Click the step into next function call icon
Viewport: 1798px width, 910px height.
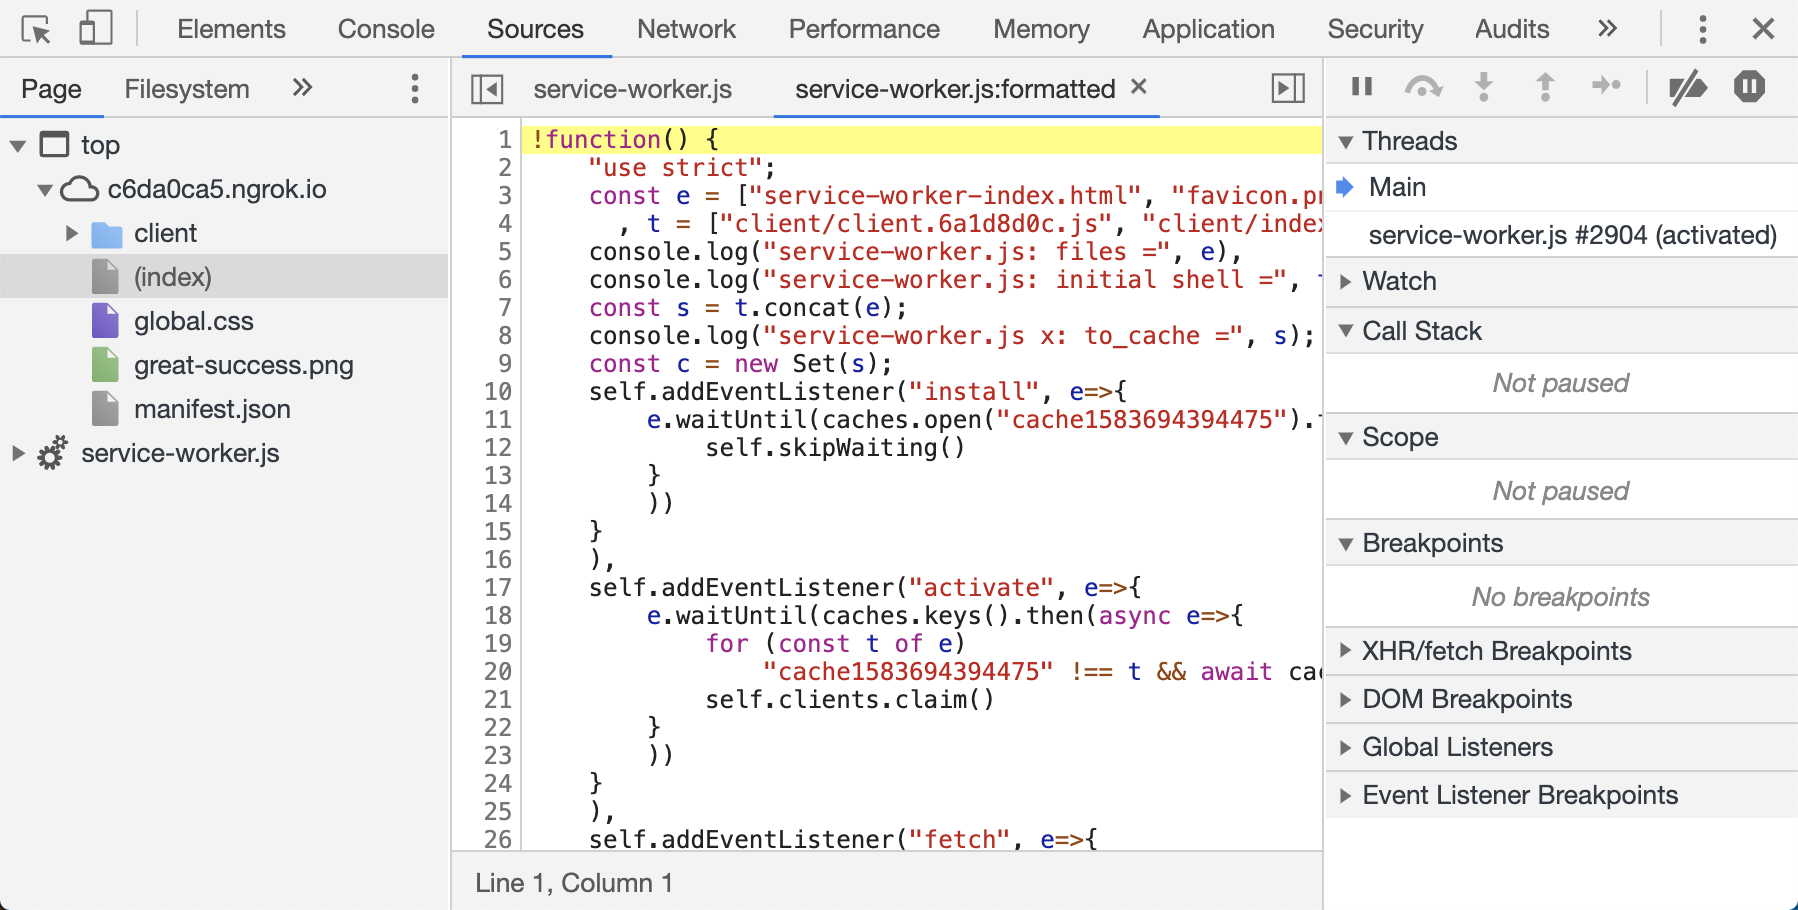pyautogui.click(x=1485, y=87)
